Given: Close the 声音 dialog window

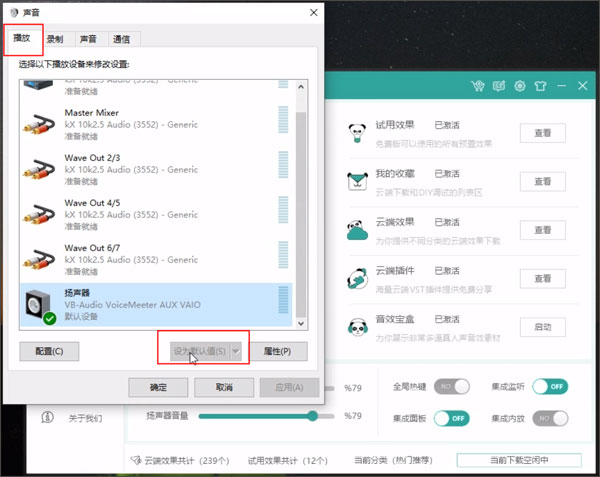Looking at the screenshot, I should 313,13.
